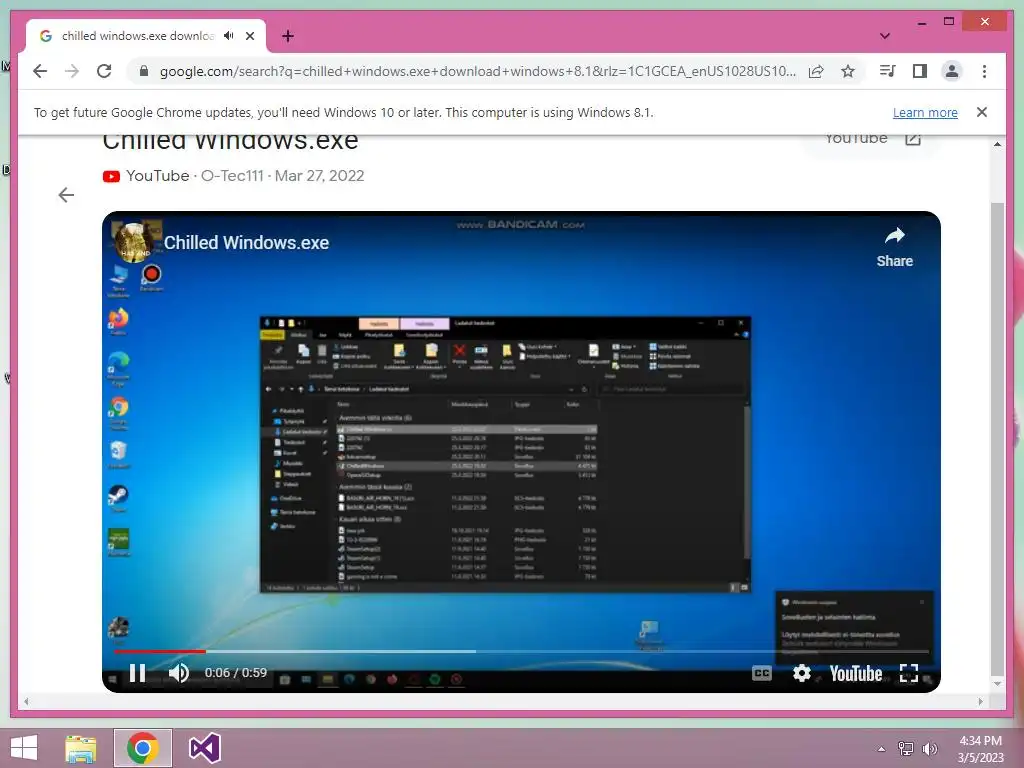The image size is (1024, 768).
Task: Open Chrome's side panel
Action: (920, 71)
